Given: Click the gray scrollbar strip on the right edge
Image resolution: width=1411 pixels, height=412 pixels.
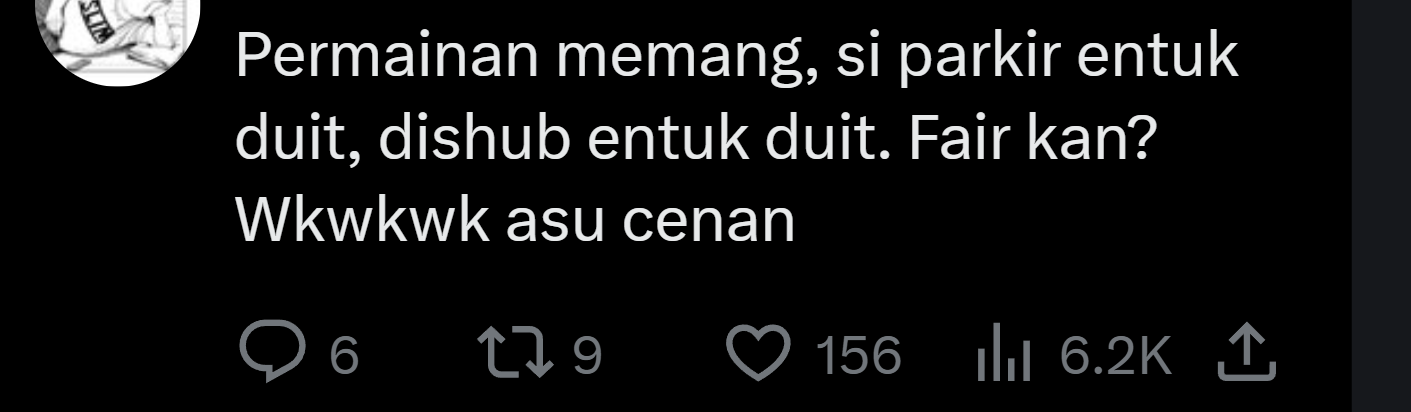Looking at the screenshot, I should pyautogui.click(x=1381, y=206).
